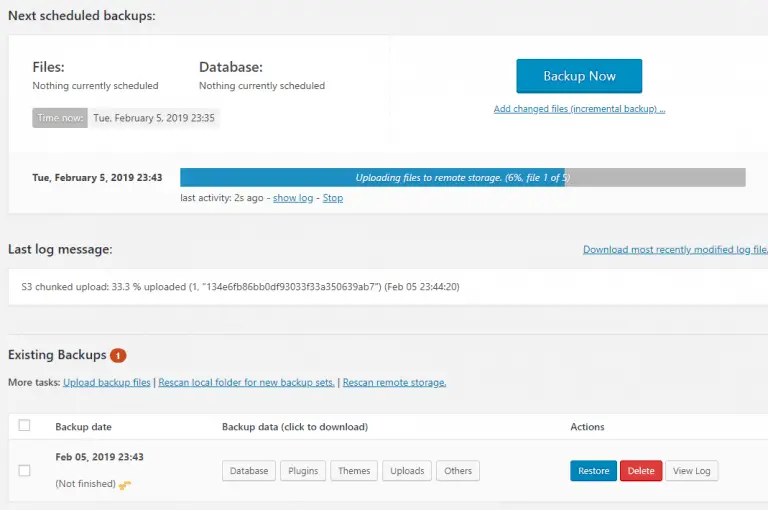Screen dimensions: 768x510
Task: Click the 'Tue, February 5, 2019 23:43' job date
Action: click(x=97, y=177)
